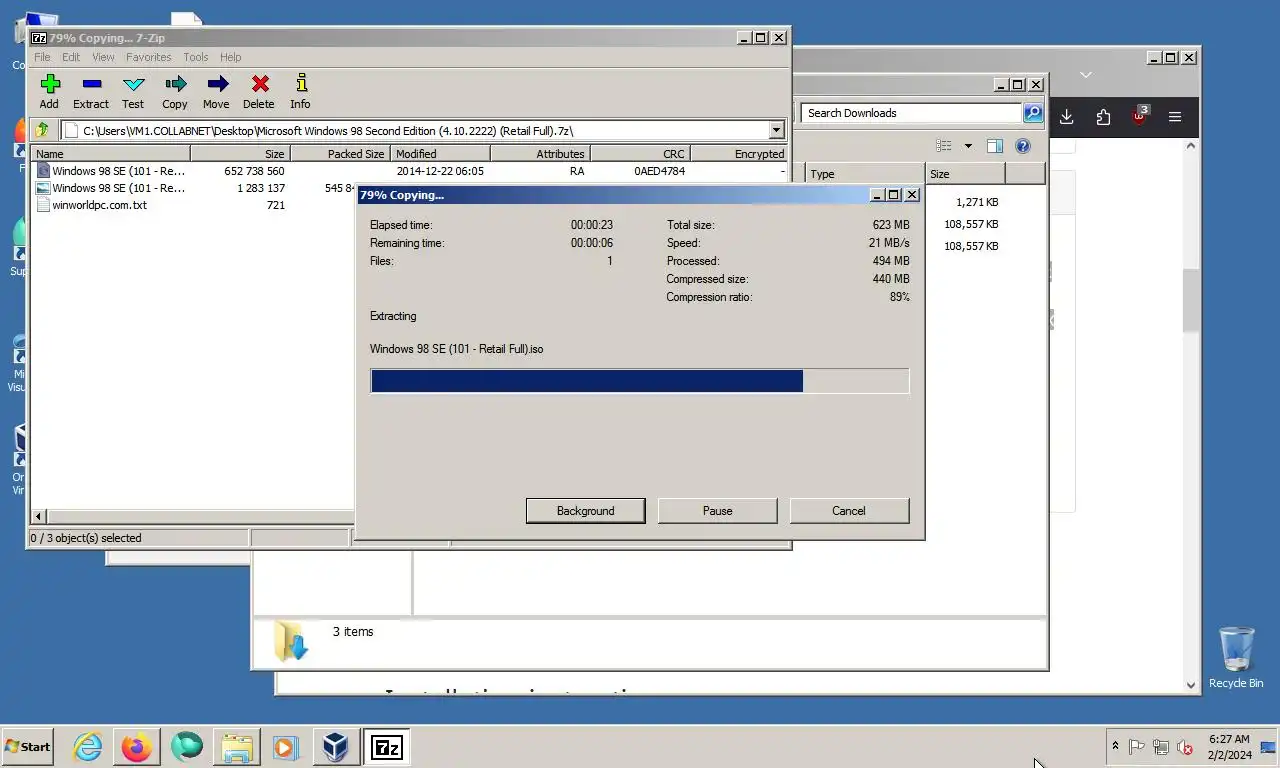Viewport: 1280px width, 768px height.
Task: Open the File Explorer taskbar icon
Action: (237, 747)
